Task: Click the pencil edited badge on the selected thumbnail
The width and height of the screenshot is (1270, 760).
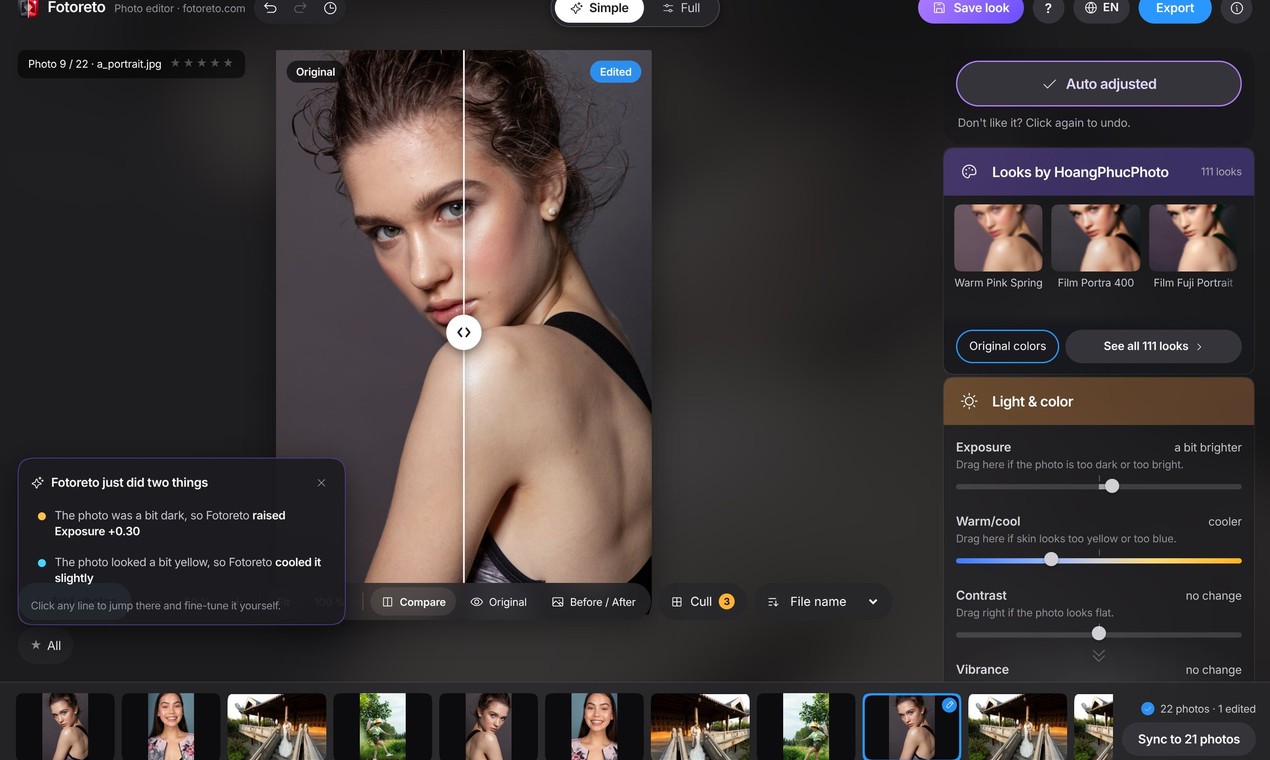Action: click(x=949, y=705)
